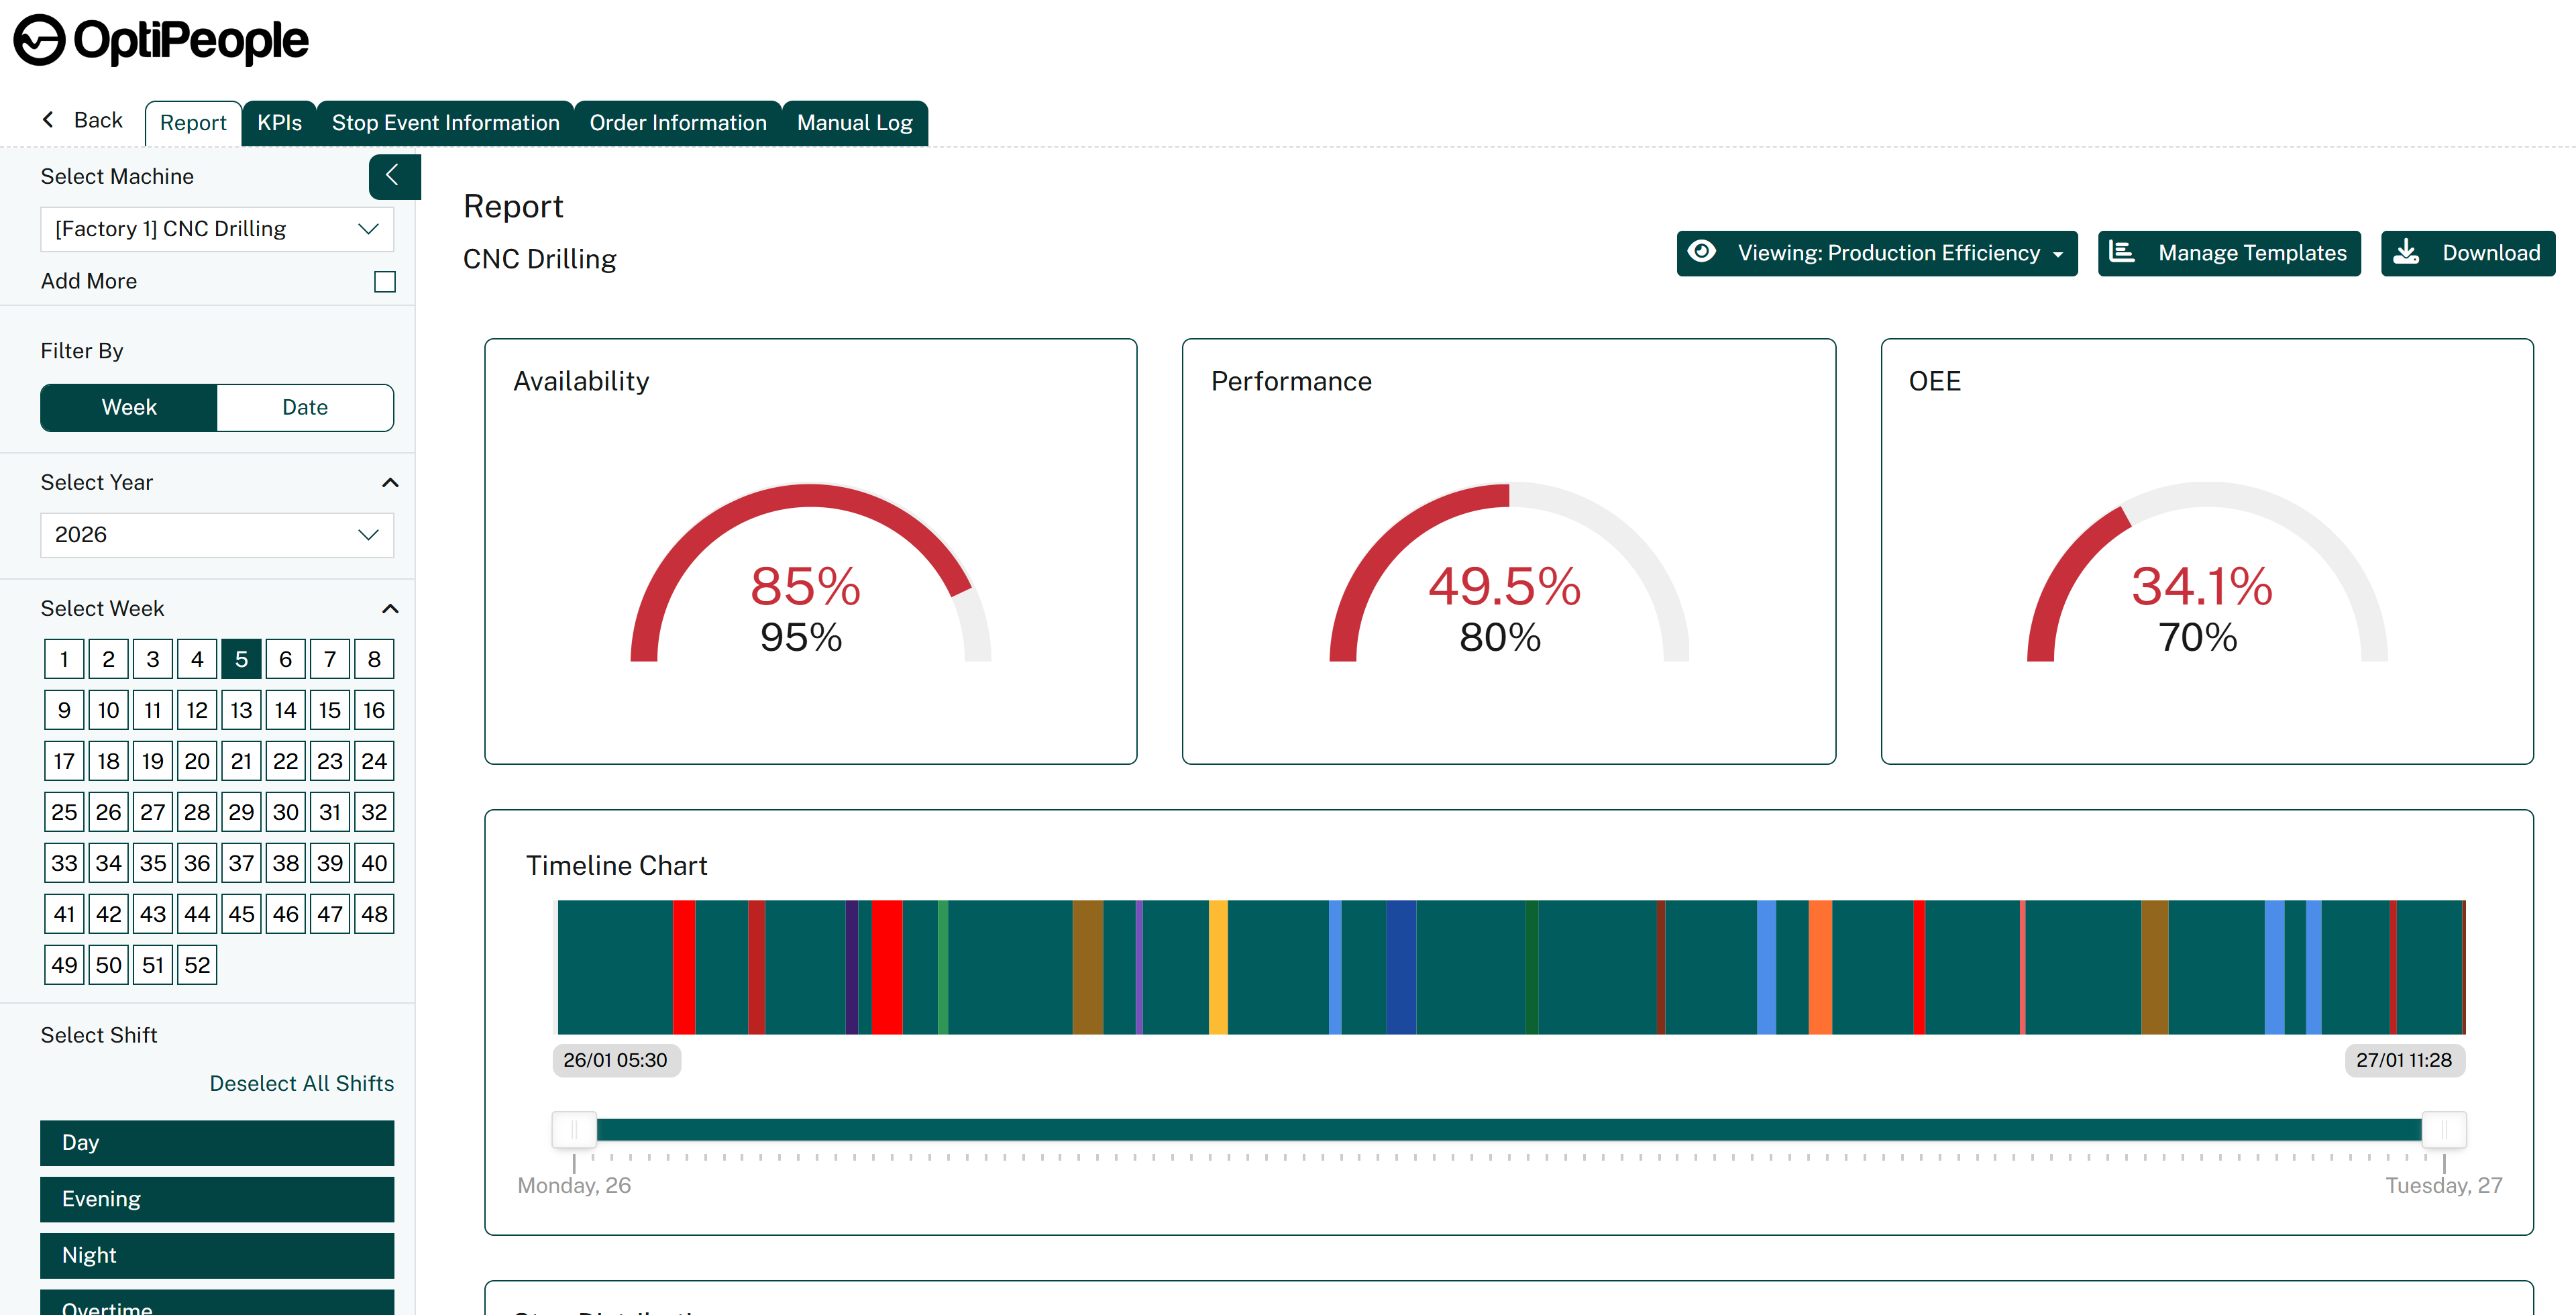Click the OEE gauge showing 34.1%
Viewport: 2576px width, 1315px height.
(2207, 572)
